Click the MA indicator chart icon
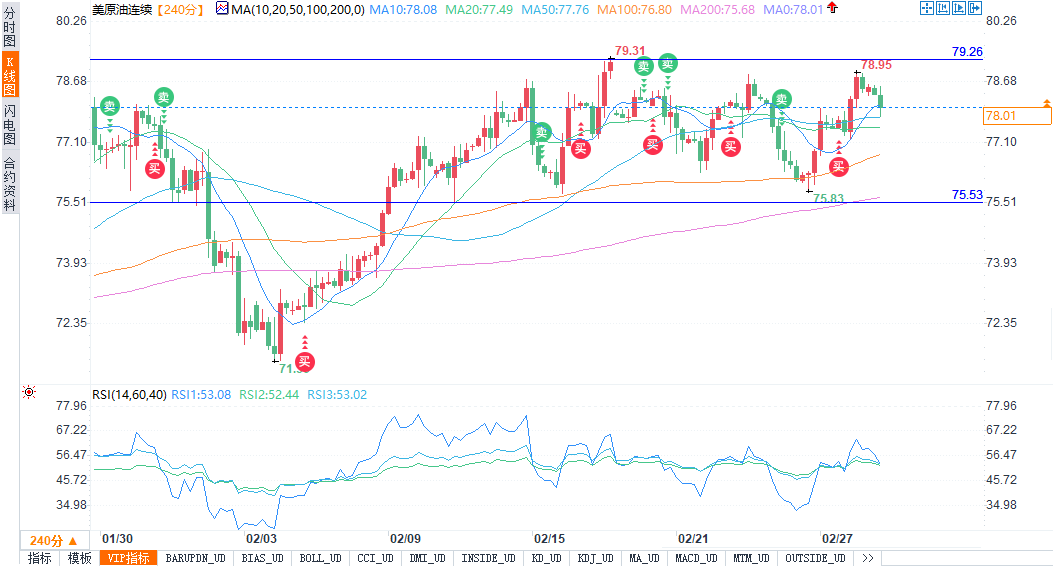Viewport: 1053px width, 566px height. pos(222,9)
